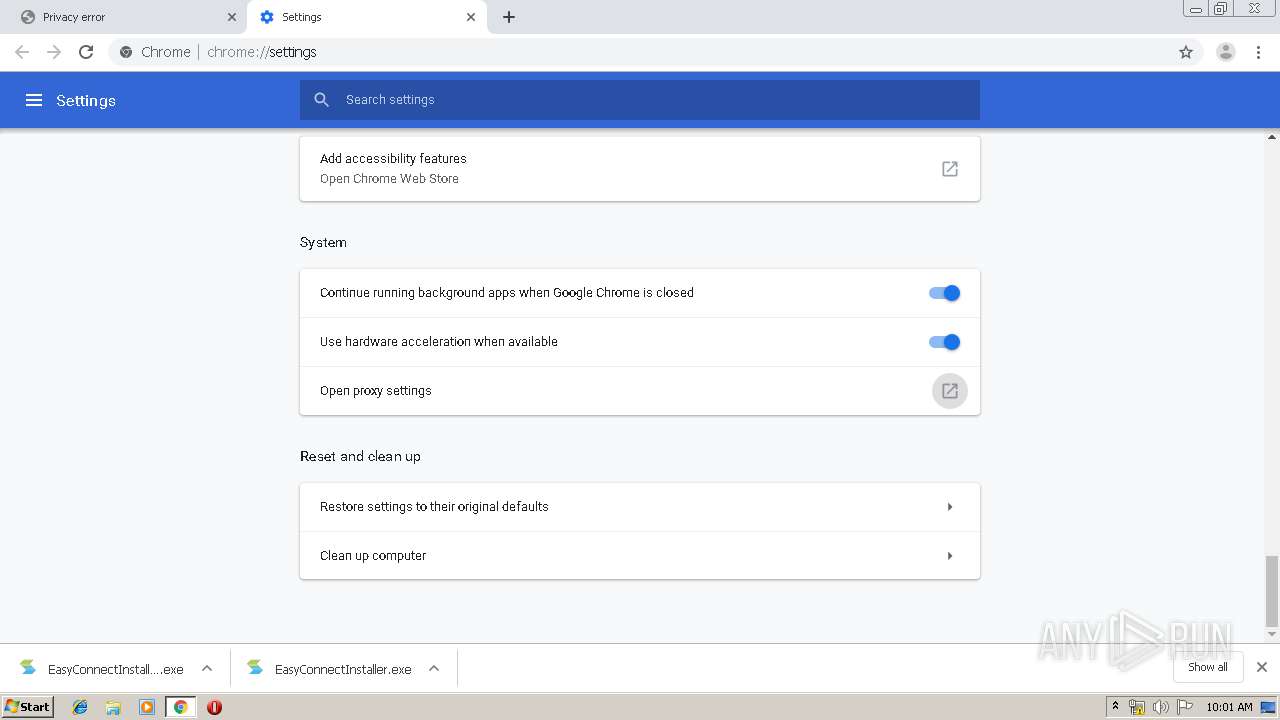
Task: Switch to the Settings tab
Action: click(x=366, y=17)
